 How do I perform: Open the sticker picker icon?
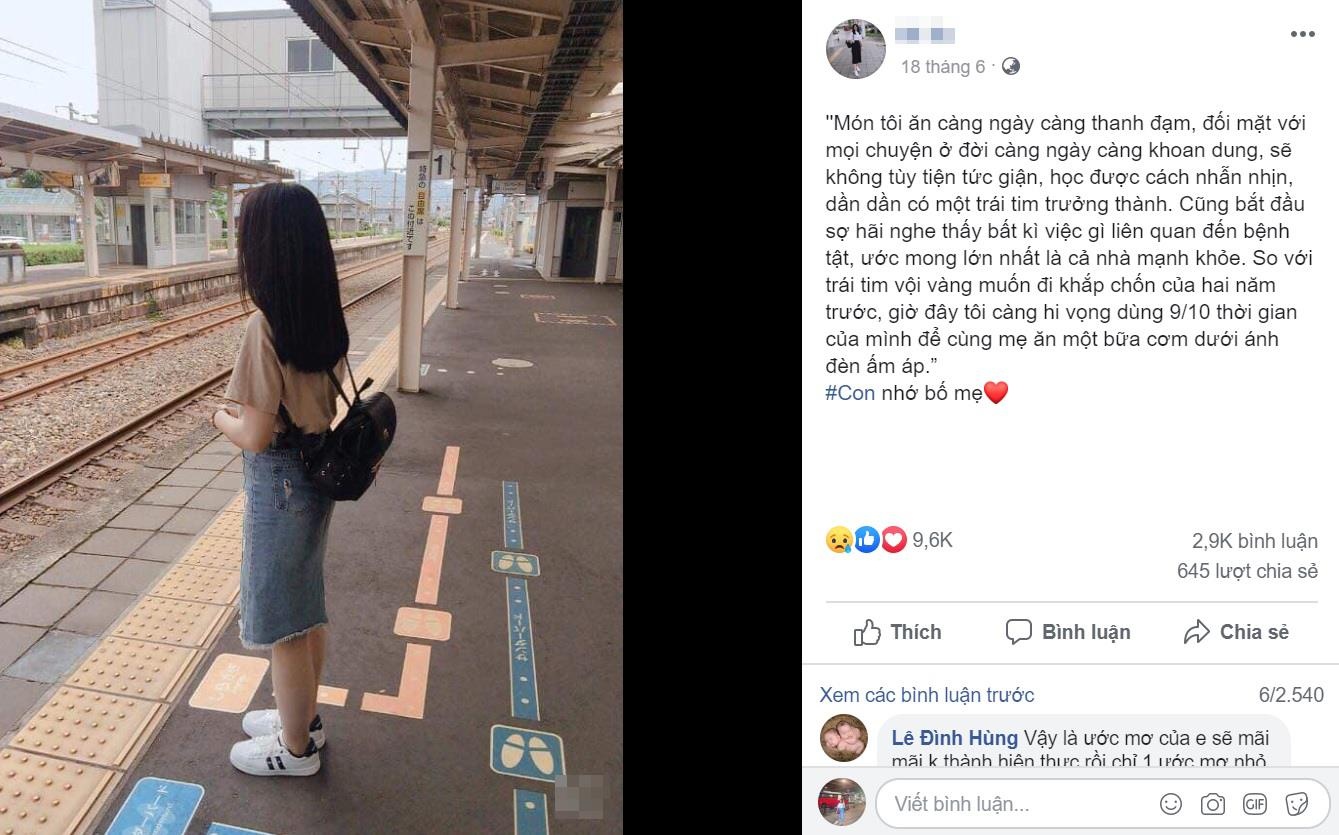(x=1297, y=804)
